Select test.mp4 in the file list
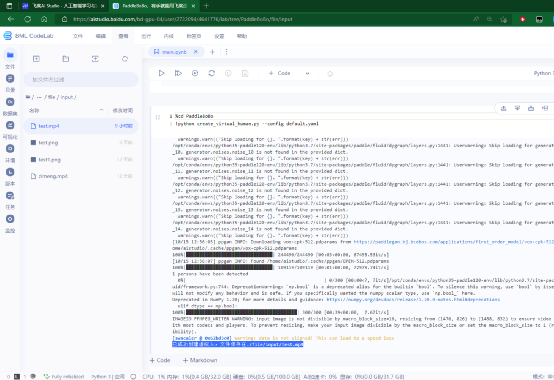Viewport: 554px width, 380px height. tap(81, 126)
